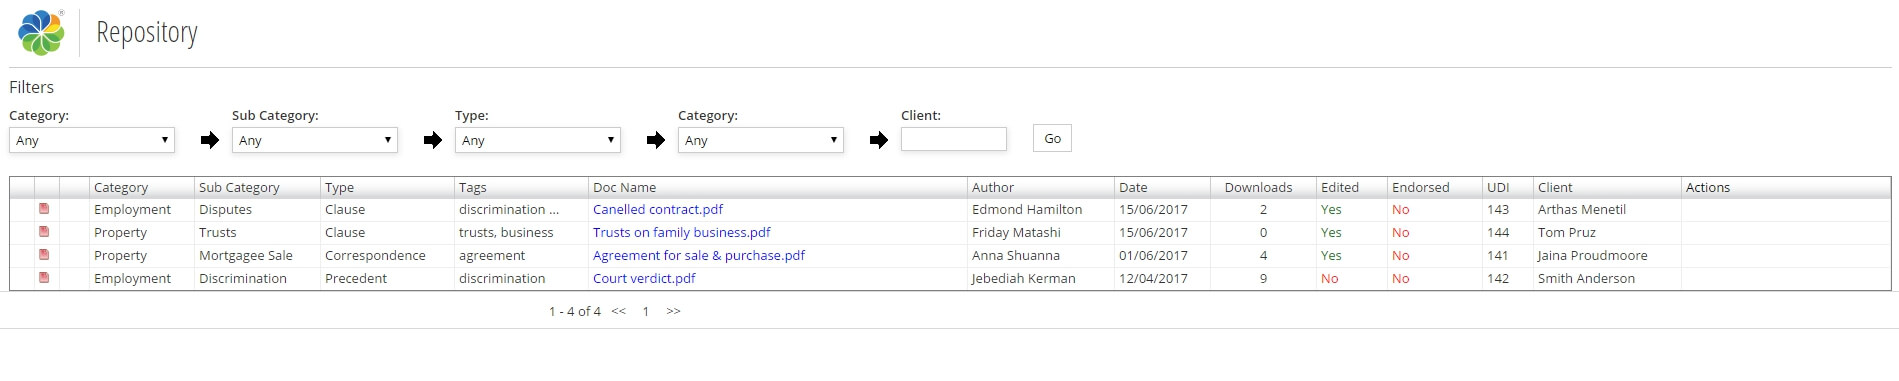
Task: Go to next page with >> control
Action: pos(673,311)
